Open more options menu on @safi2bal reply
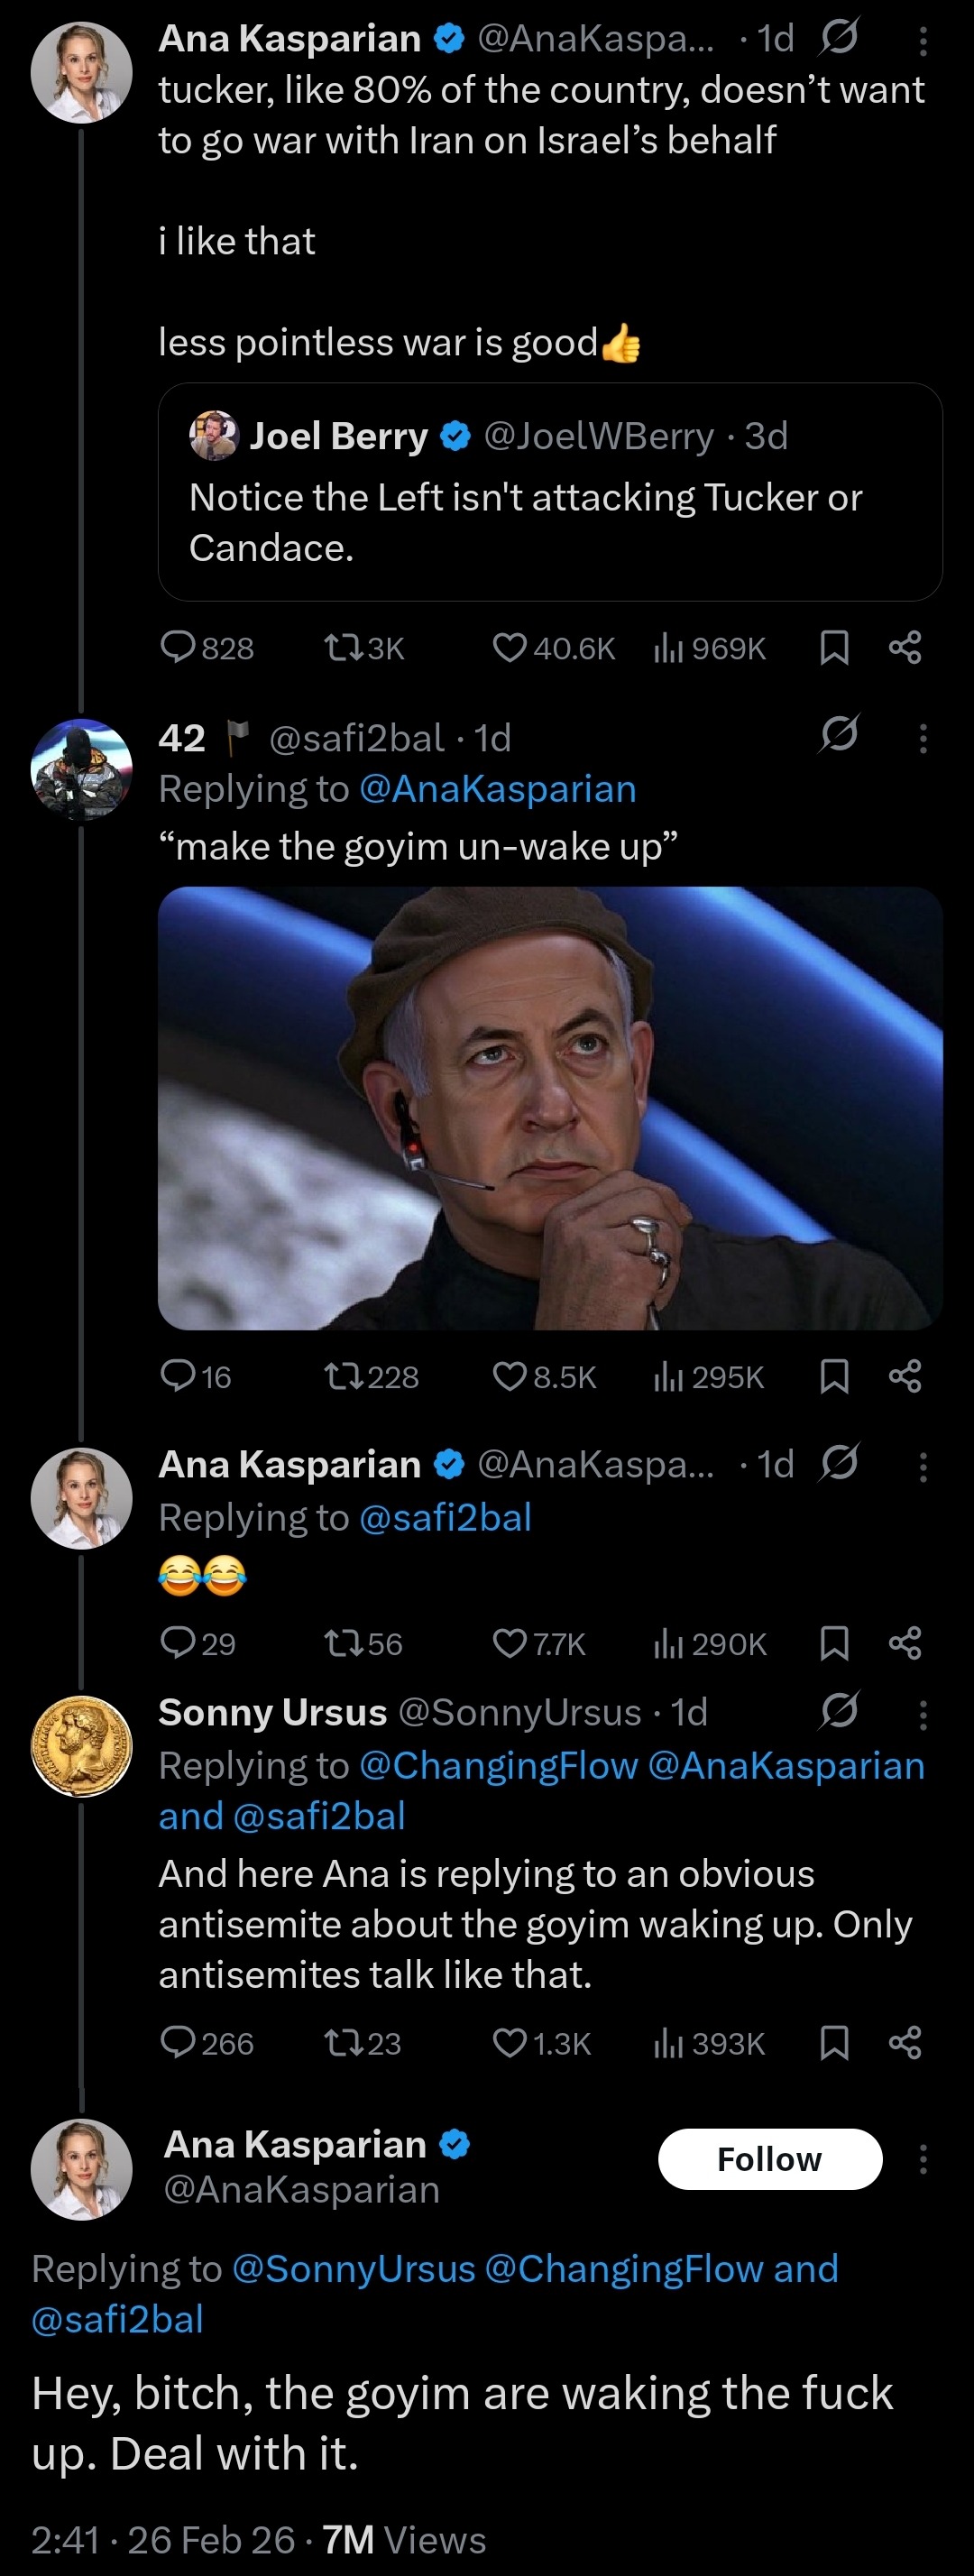The height and width of the screenshot is (2576, 974). (x=922, y=738)
